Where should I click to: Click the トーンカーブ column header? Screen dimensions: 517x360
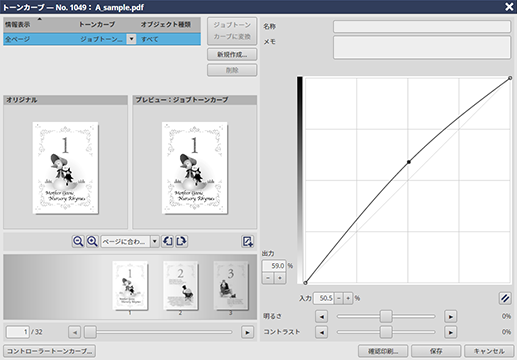(x=97, y=24)
